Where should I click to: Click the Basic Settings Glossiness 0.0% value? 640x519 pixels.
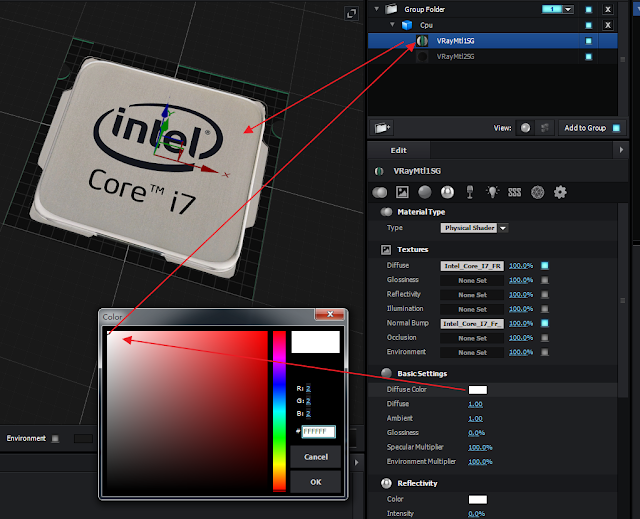(476, 432)
